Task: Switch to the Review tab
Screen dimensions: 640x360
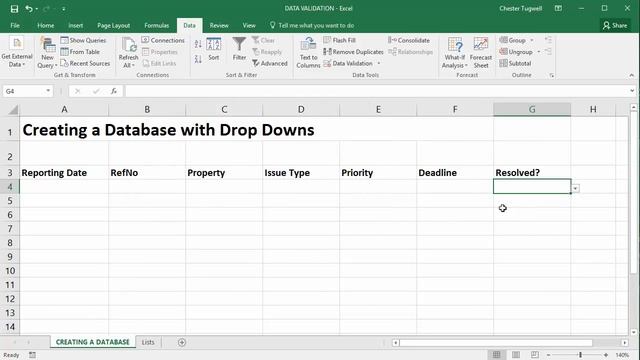Action: [219, 25]
